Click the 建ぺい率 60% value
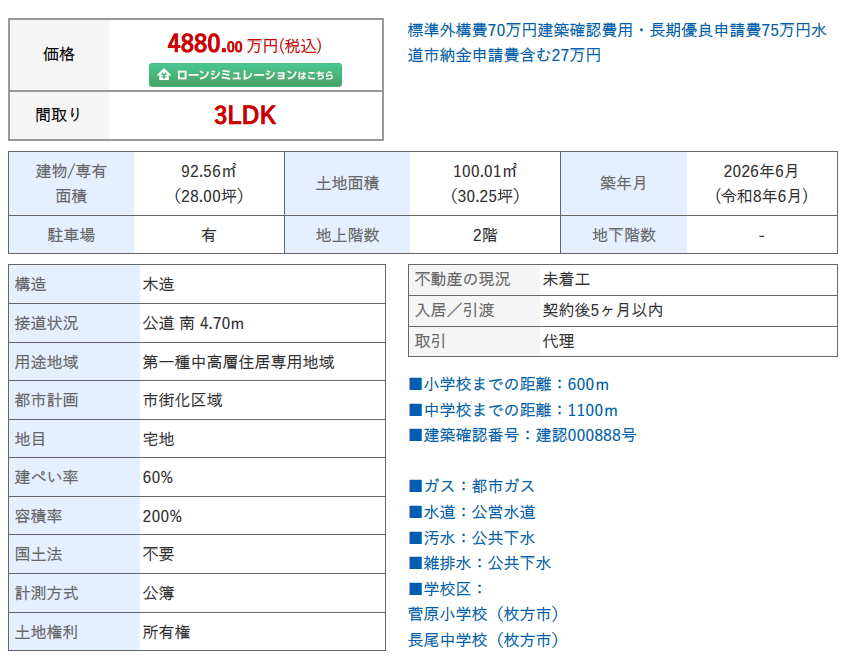The height and width of the screenshot is (665, 849). pos(158,477)
